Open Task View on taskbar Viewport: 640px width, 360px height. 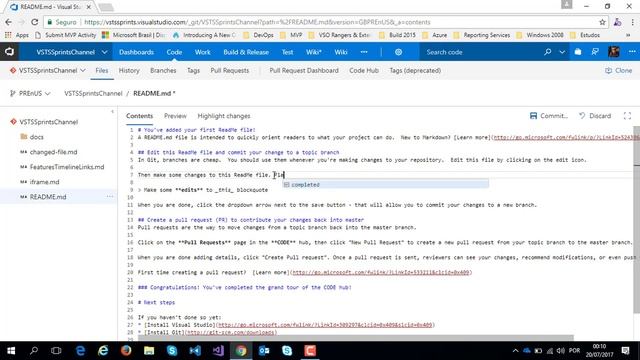56,351
